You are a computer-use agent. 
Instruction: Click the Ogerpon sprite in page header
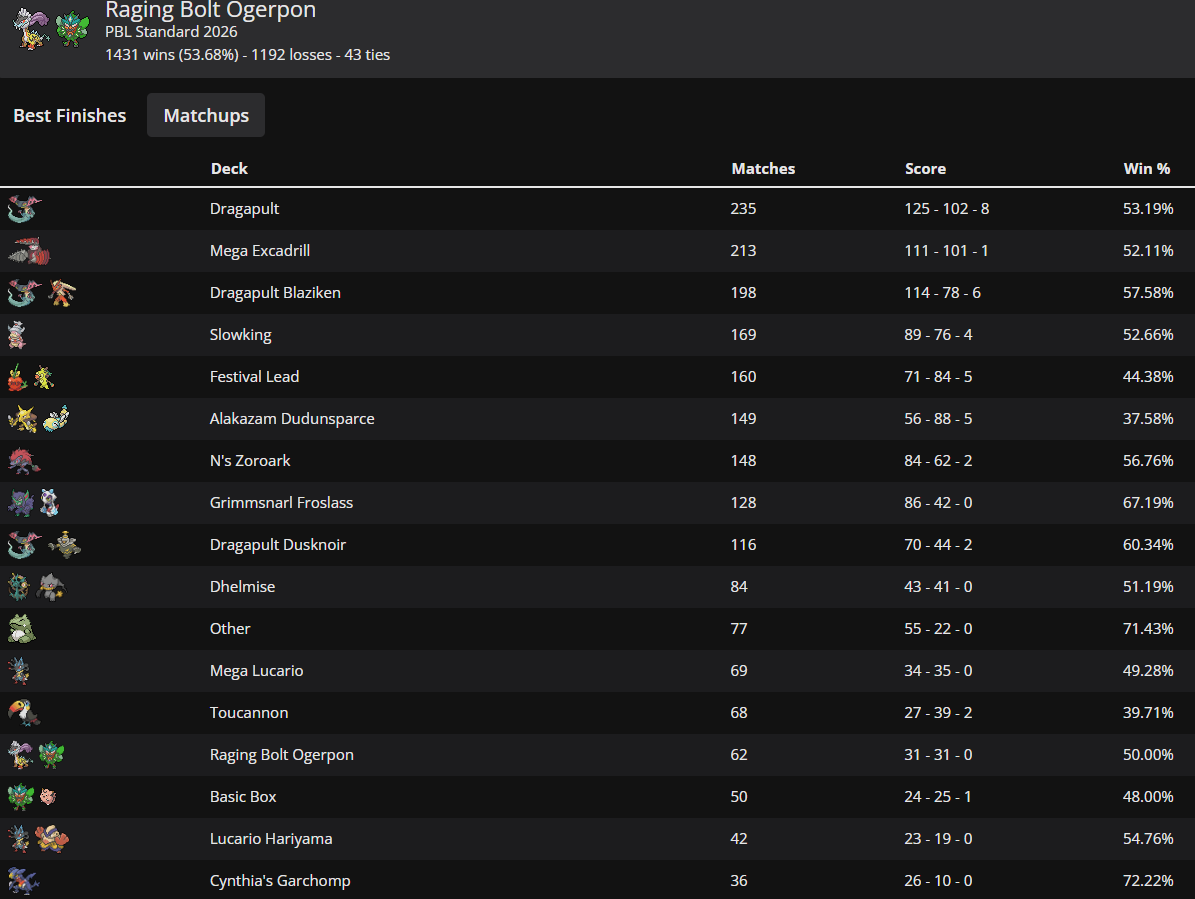[72, 29]
